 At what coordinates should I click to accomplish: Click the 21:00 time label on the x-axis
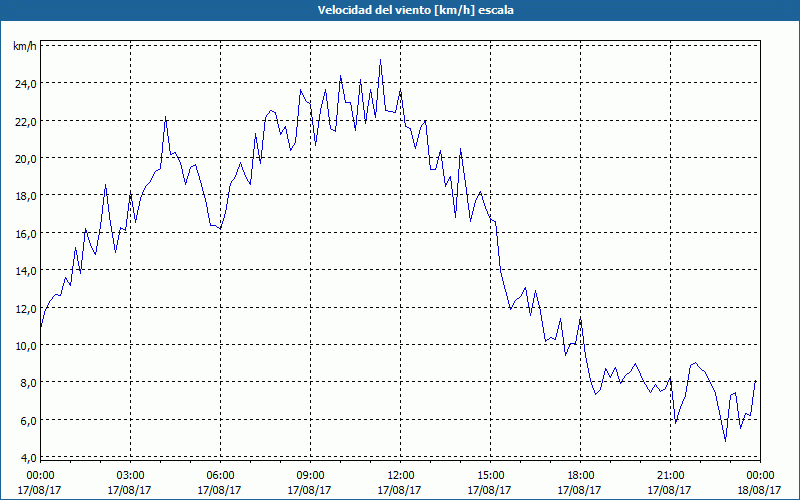670,476
